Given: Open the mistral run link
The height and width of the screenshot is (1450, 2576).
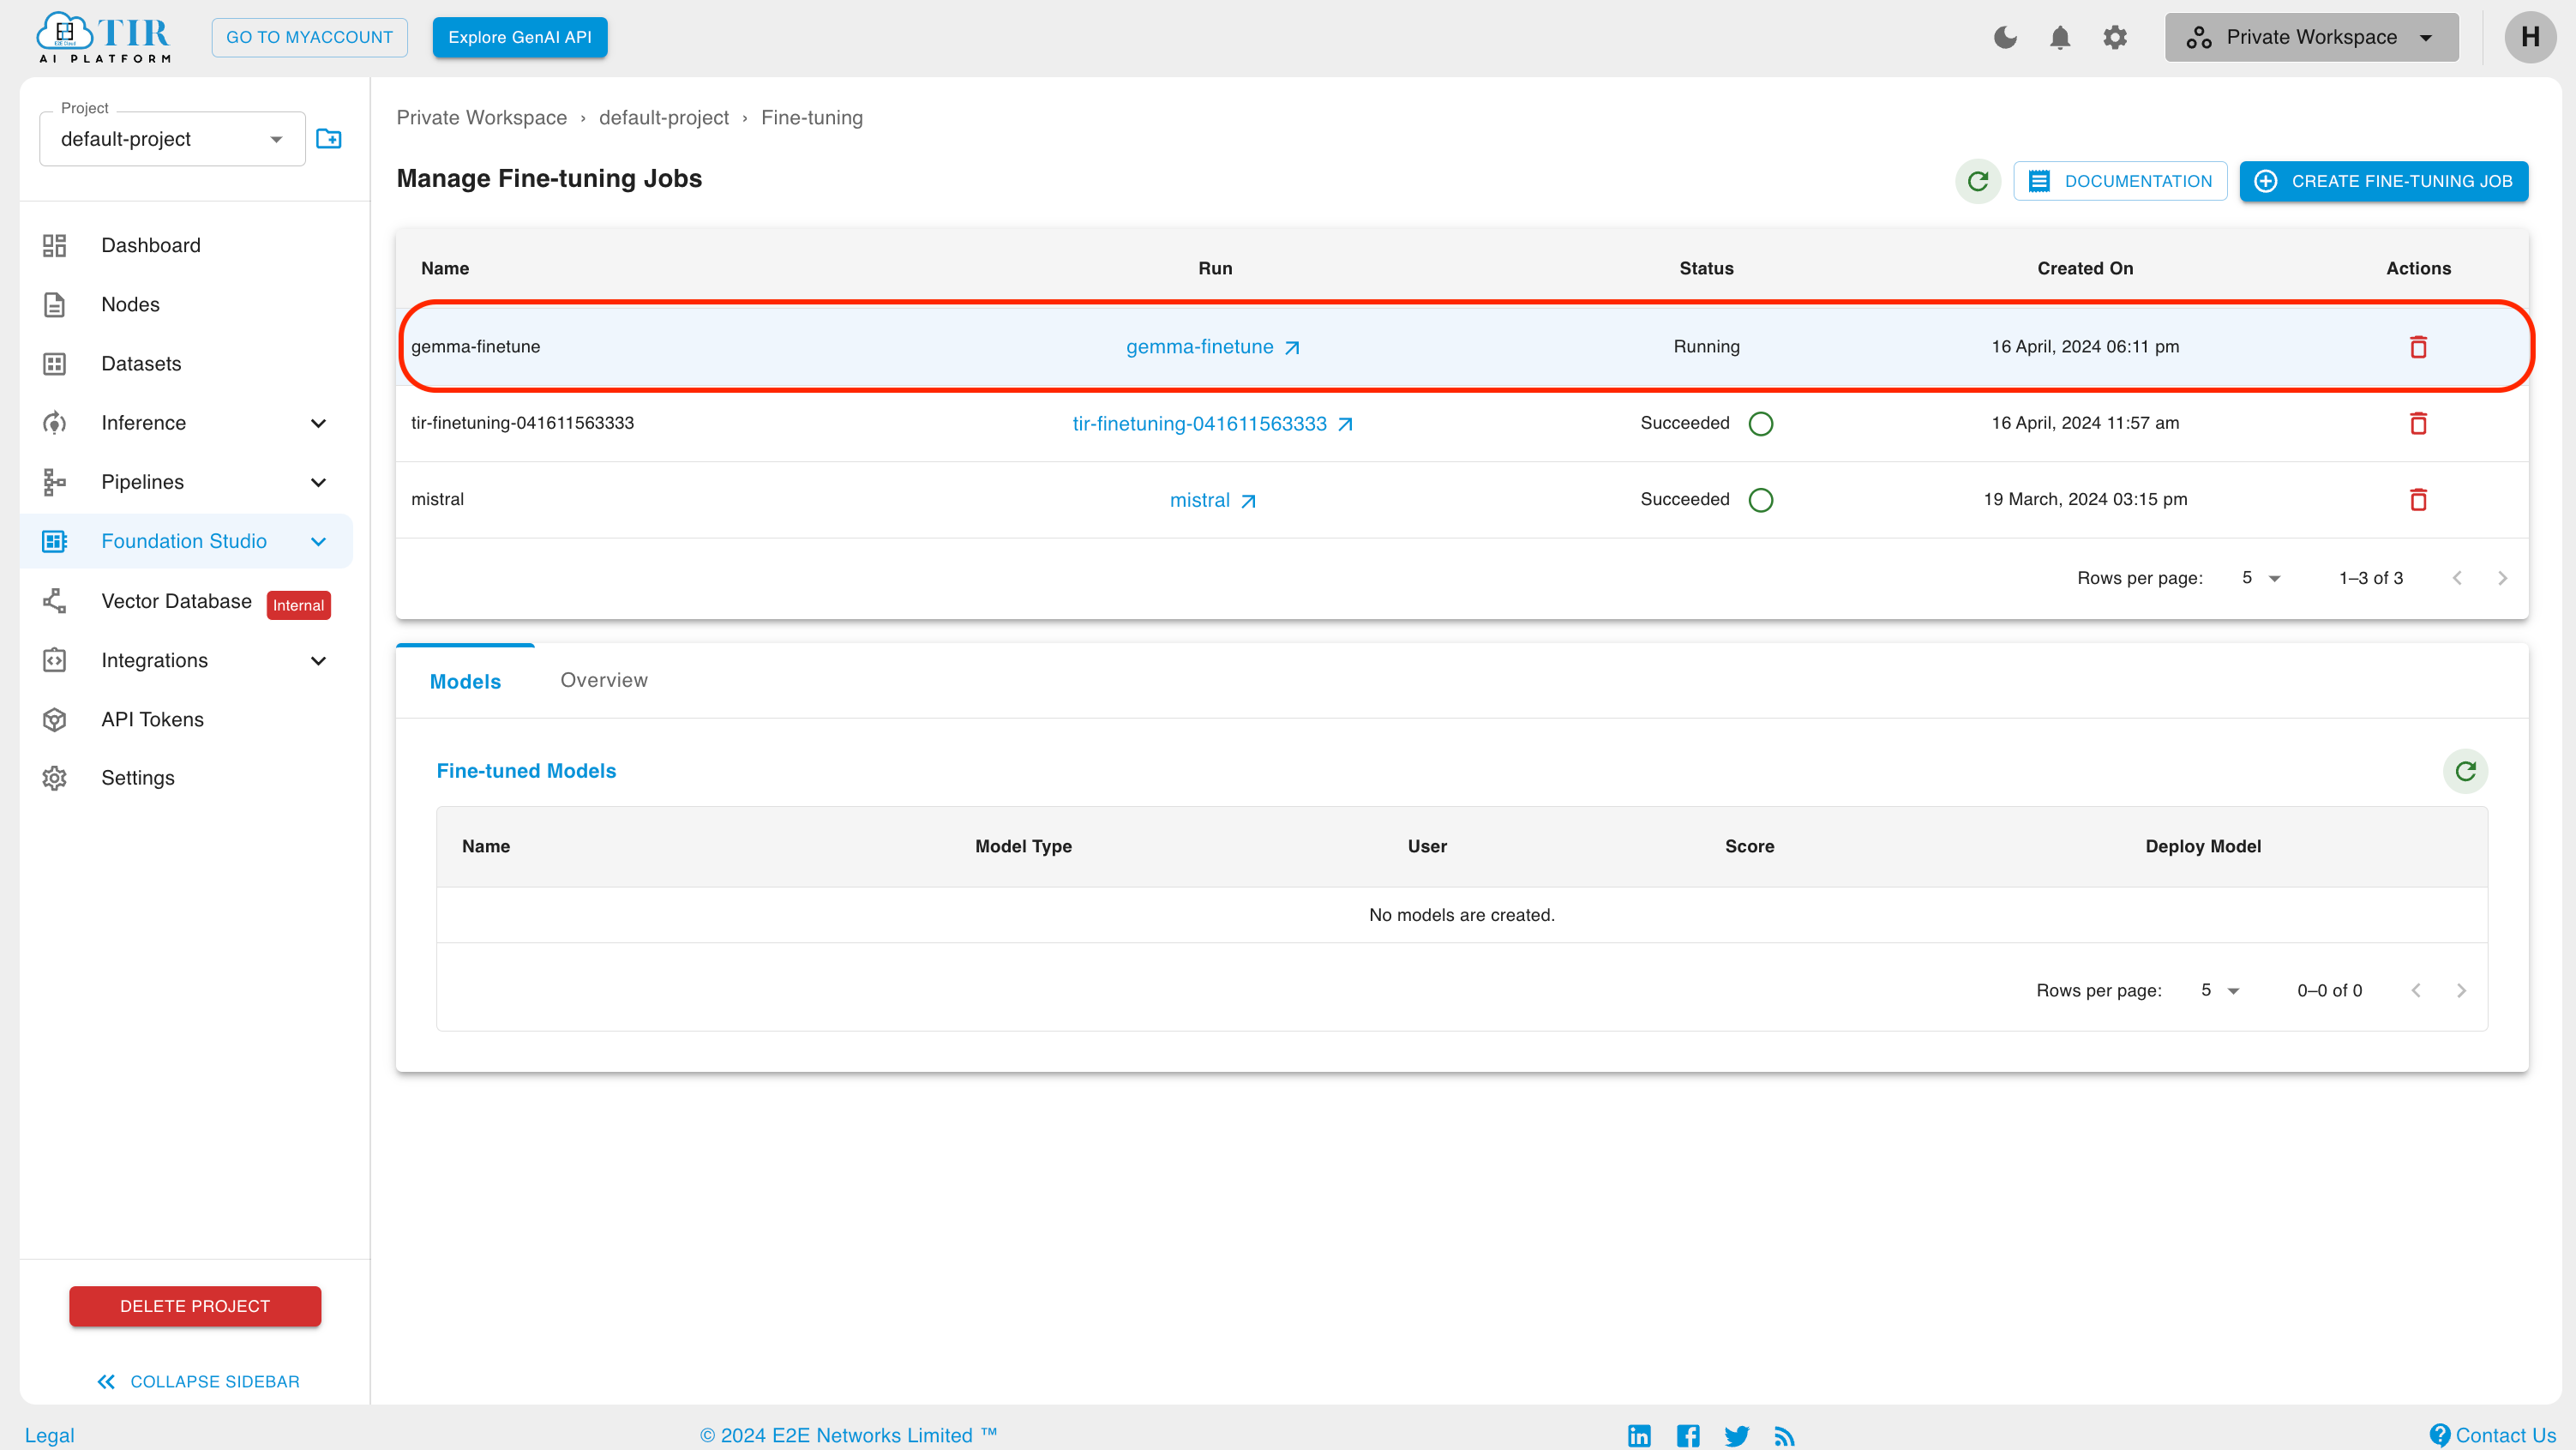Looking at the screenshot, I should [x=1213, y=500].
